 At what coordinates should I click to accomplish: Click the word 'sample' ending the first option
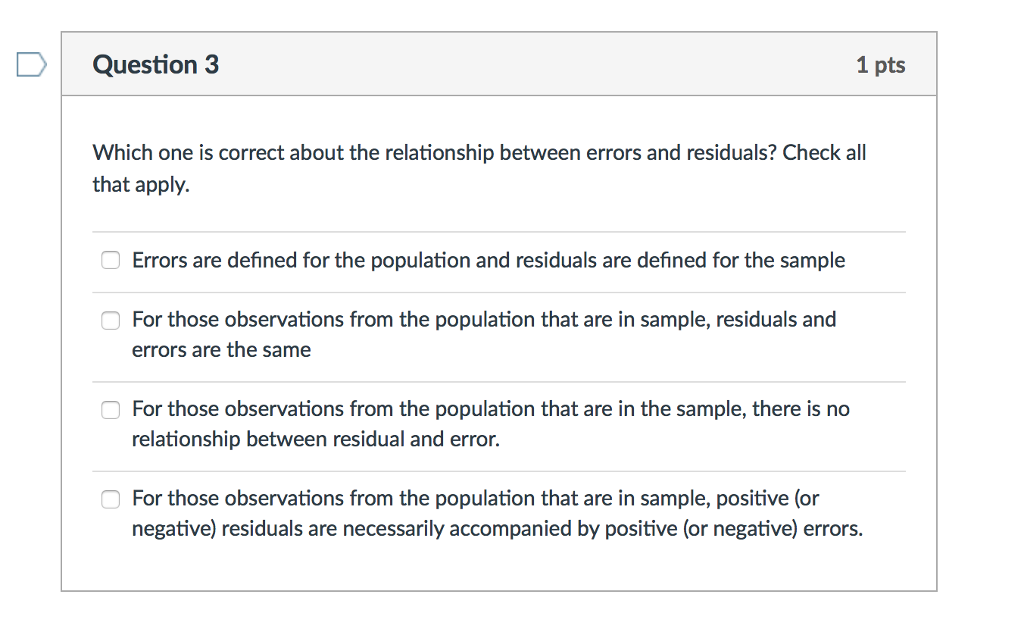[812, 261]
